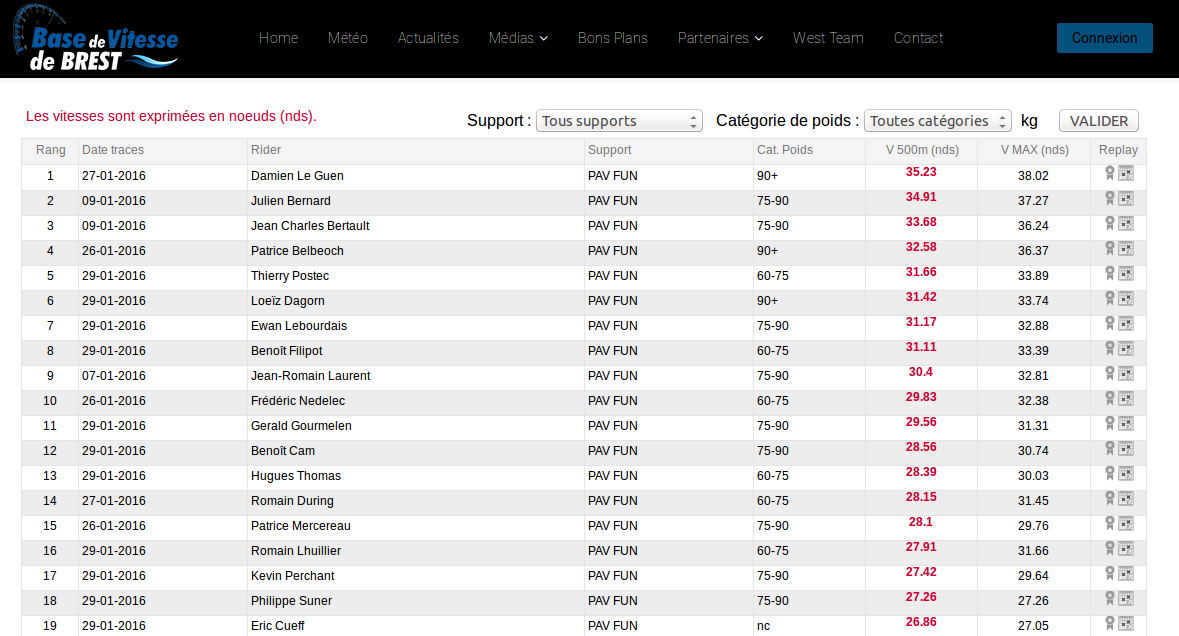Expand the Partenaires menu
The width and height of the screenshot is (1179, 636).
click(720, 38)
